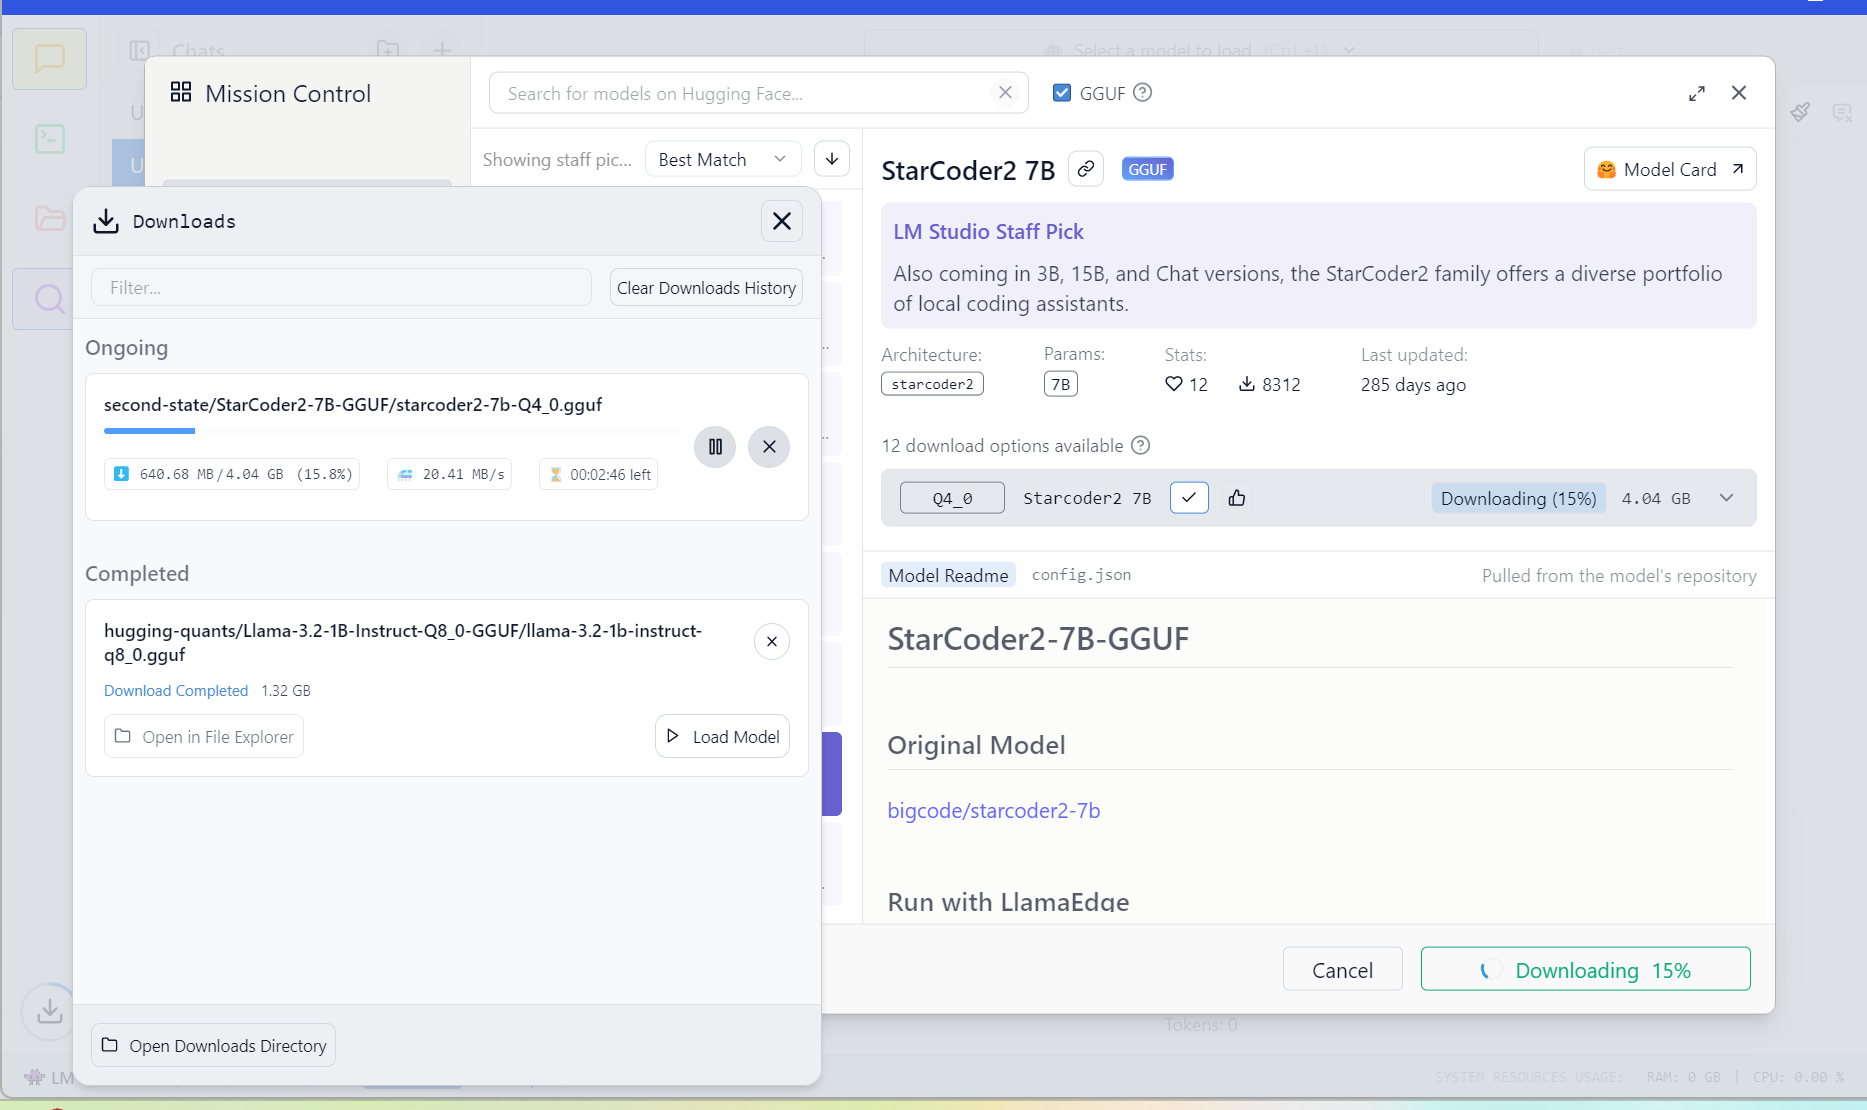Click the new chat plus icon in background
Screen dimensions: 1867x1110
[442, 49]
